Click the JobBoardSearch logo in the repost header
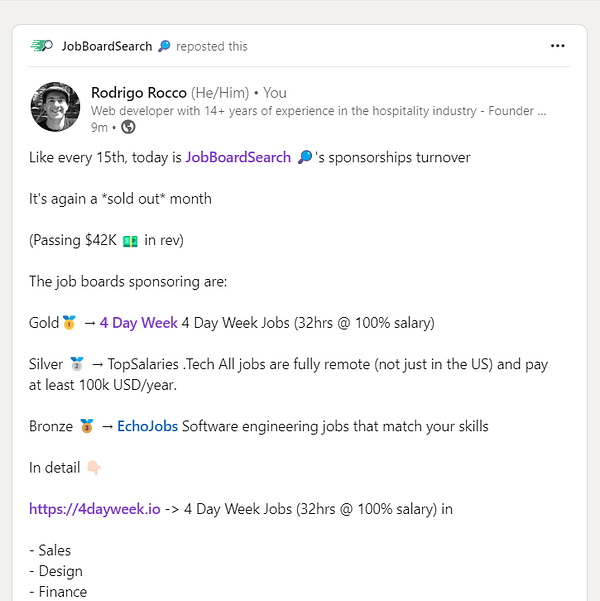This screenshot has width=600, height=601. pos(42,46)
